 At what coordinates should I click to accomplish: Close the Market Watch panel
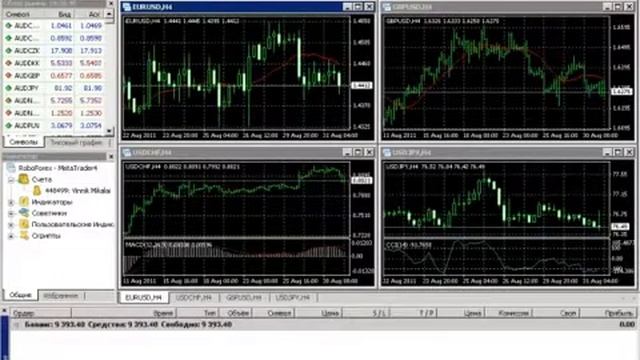tap(111, 3)
